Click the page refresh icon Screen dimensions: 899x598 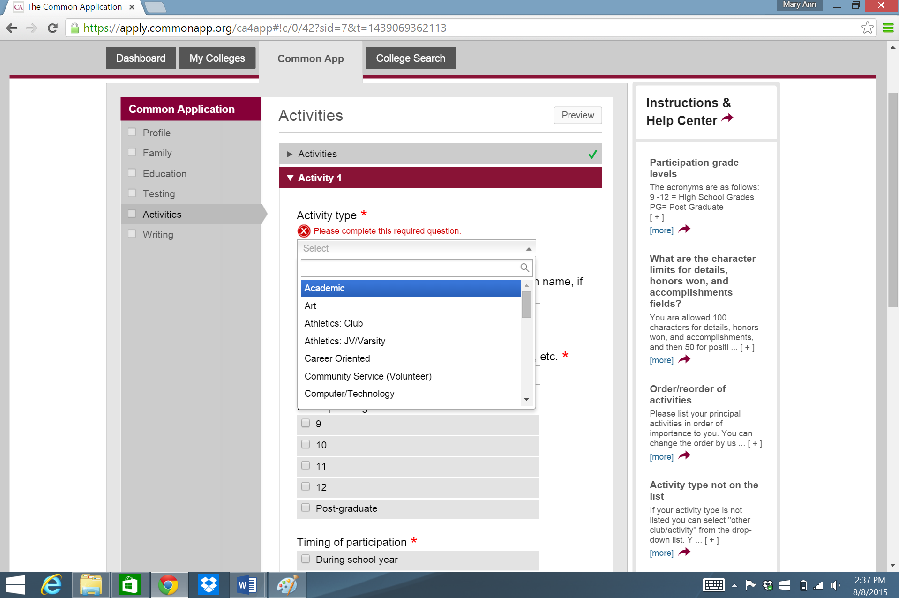pyautogui.click(x=52, y=30)
